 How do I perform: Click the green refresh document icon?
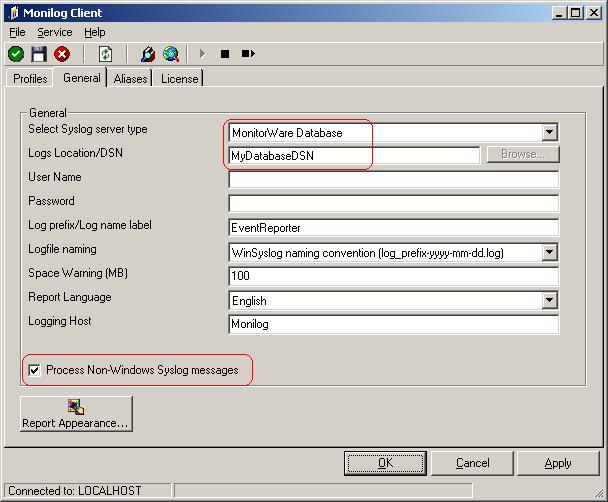pos(105,54)
